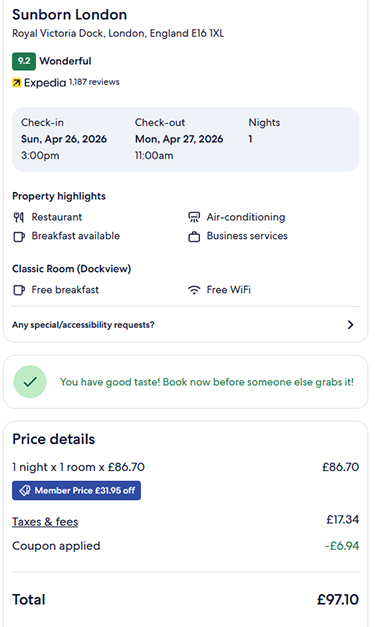Viewport: 375px width, 627px height.
Task: Click the breakfast available cup icon
Action: (19, 236)
